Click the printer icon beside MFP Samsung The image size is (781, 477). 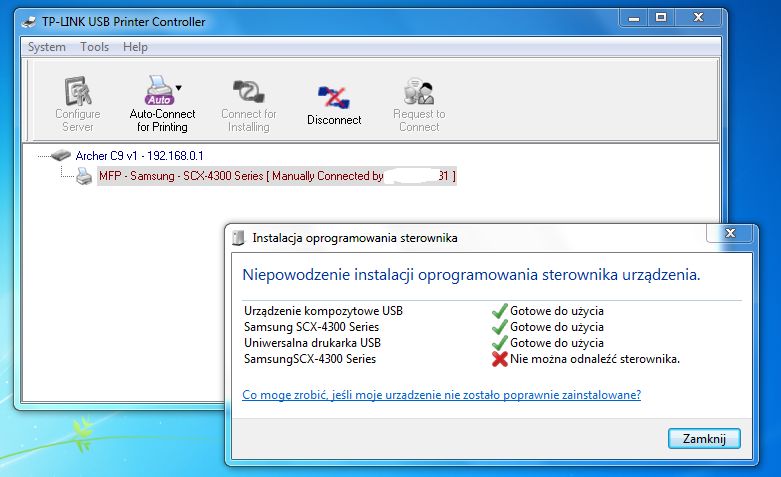tap(84, 176)
